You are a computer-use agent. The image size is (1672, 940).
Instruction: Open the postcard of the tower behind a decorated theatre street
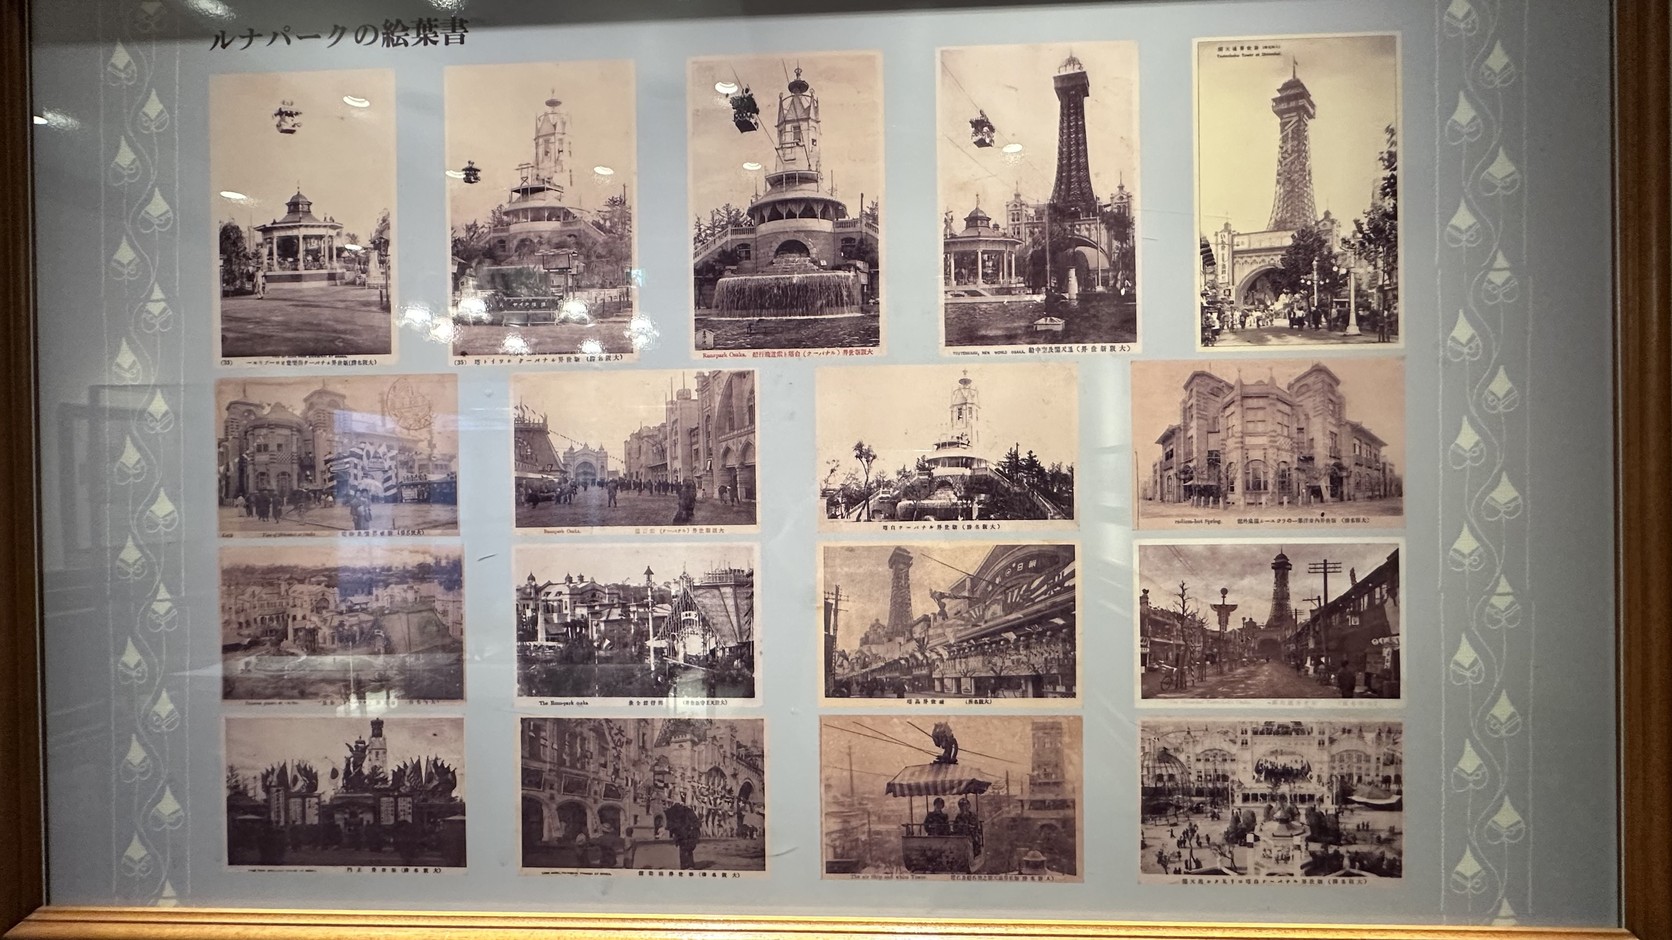tap(949, 625)
